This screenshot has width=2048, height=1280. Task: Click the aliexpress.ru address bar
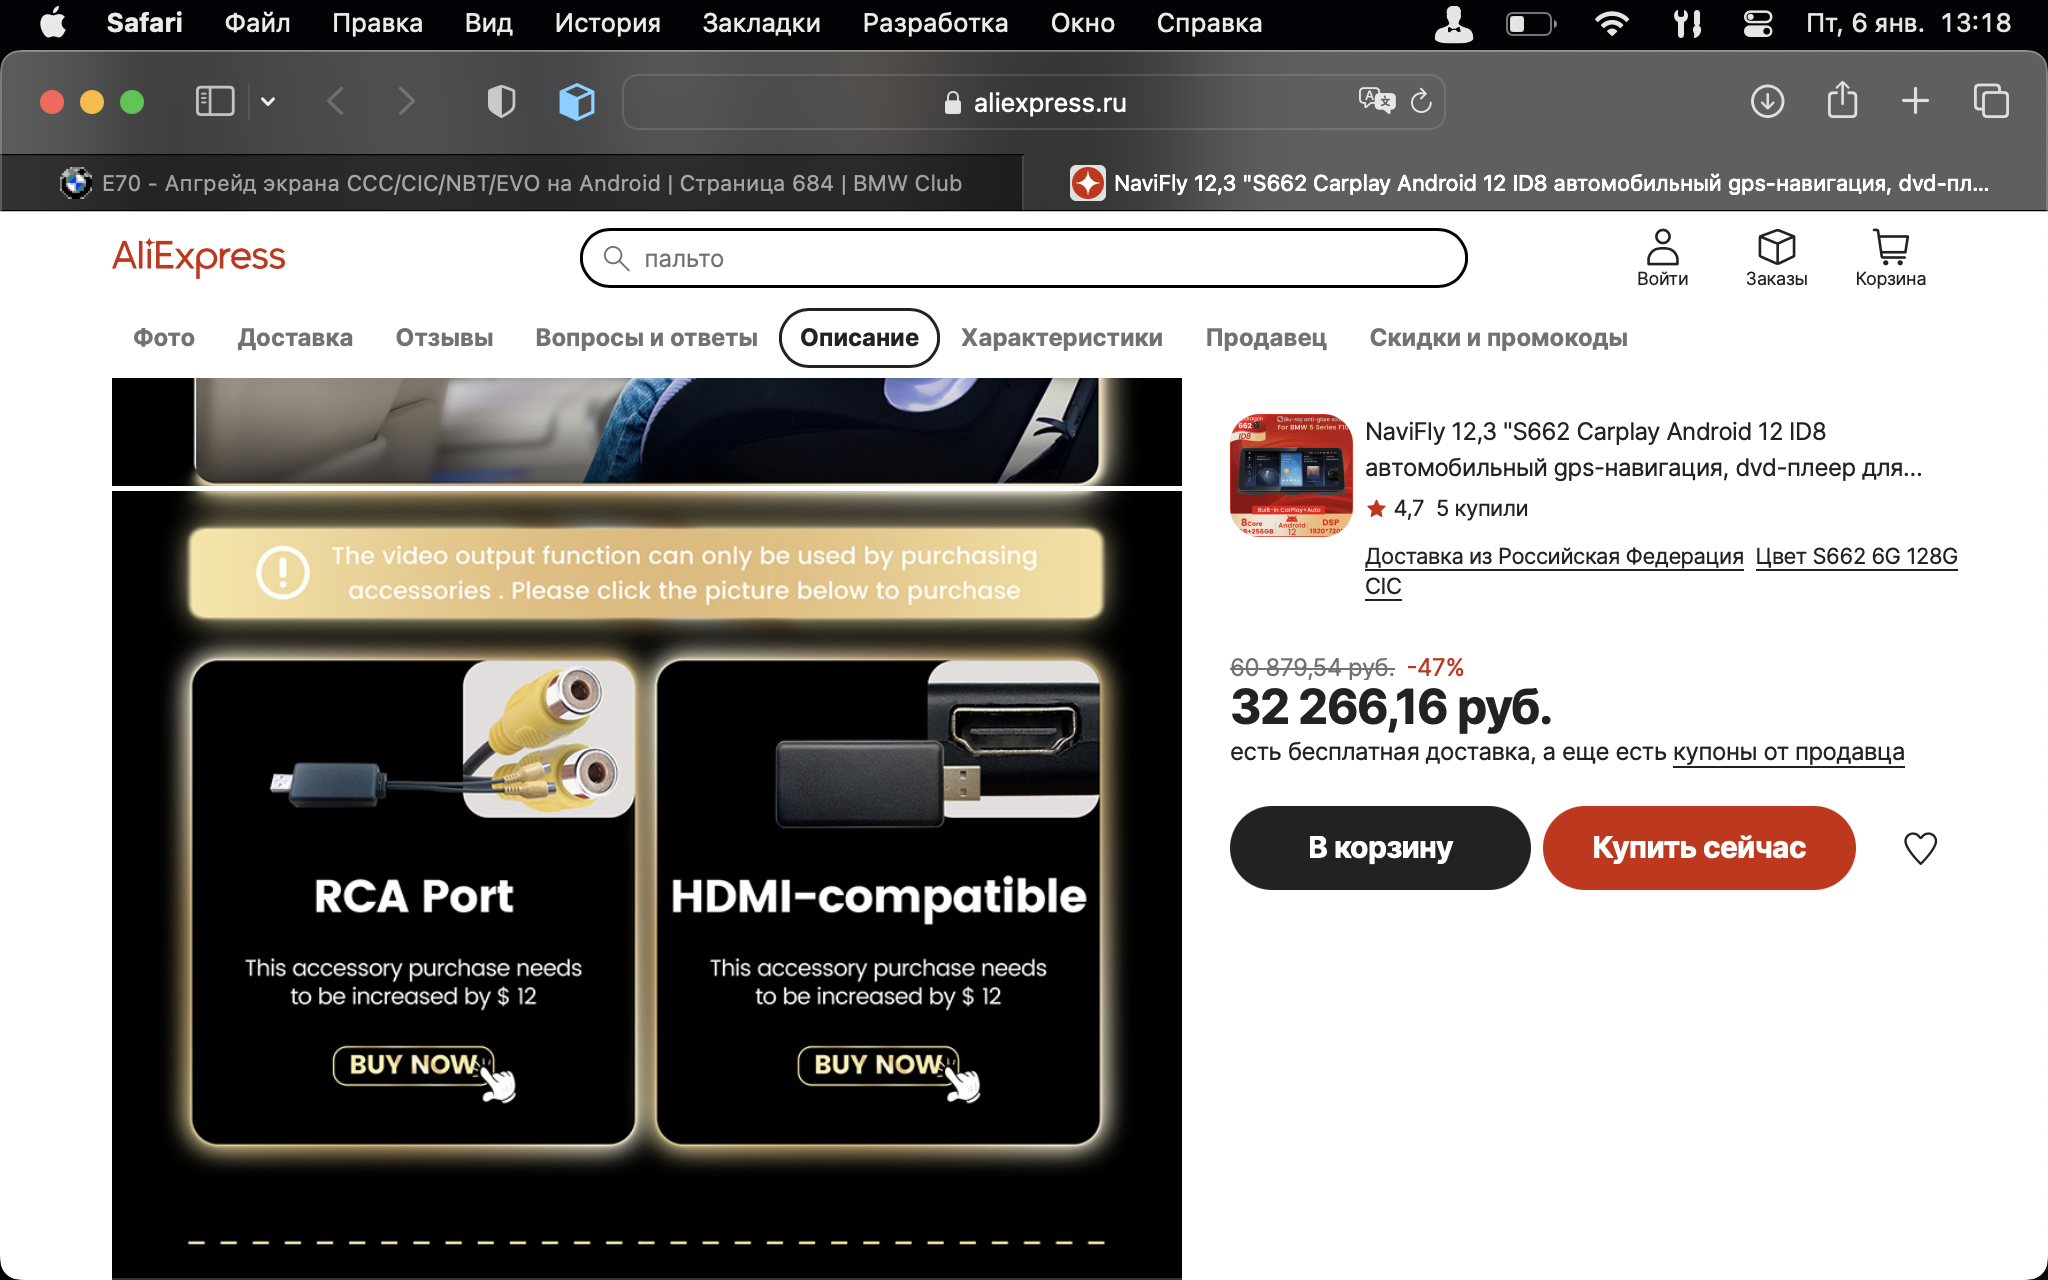point(1034,102)
